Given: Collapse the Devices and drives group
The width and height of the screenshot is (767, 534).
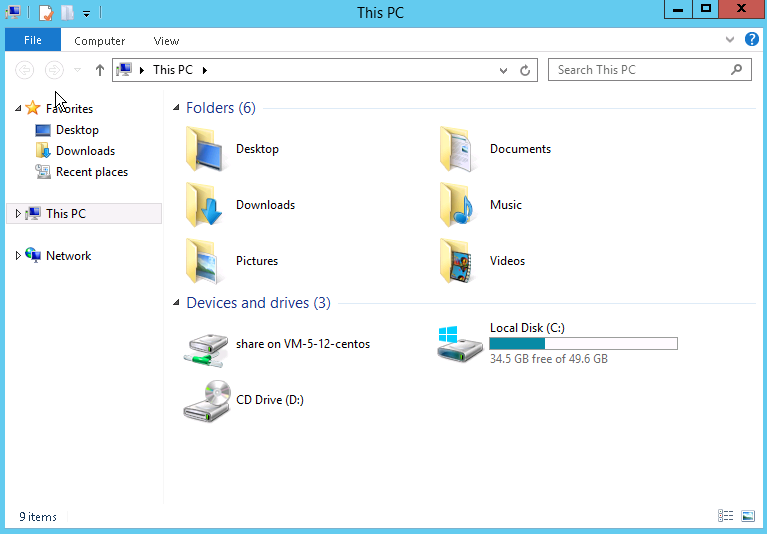Looking at the screenshot, I should click(176, 303).
